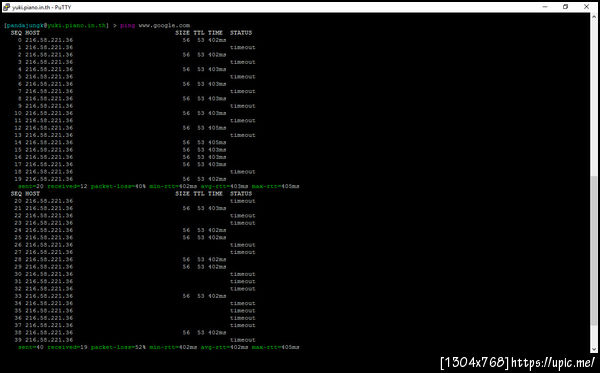The height and width of the screenshot is (373, 600).
Task: Click avg-rtt=402ms in the last summary line
Action: 224,347
